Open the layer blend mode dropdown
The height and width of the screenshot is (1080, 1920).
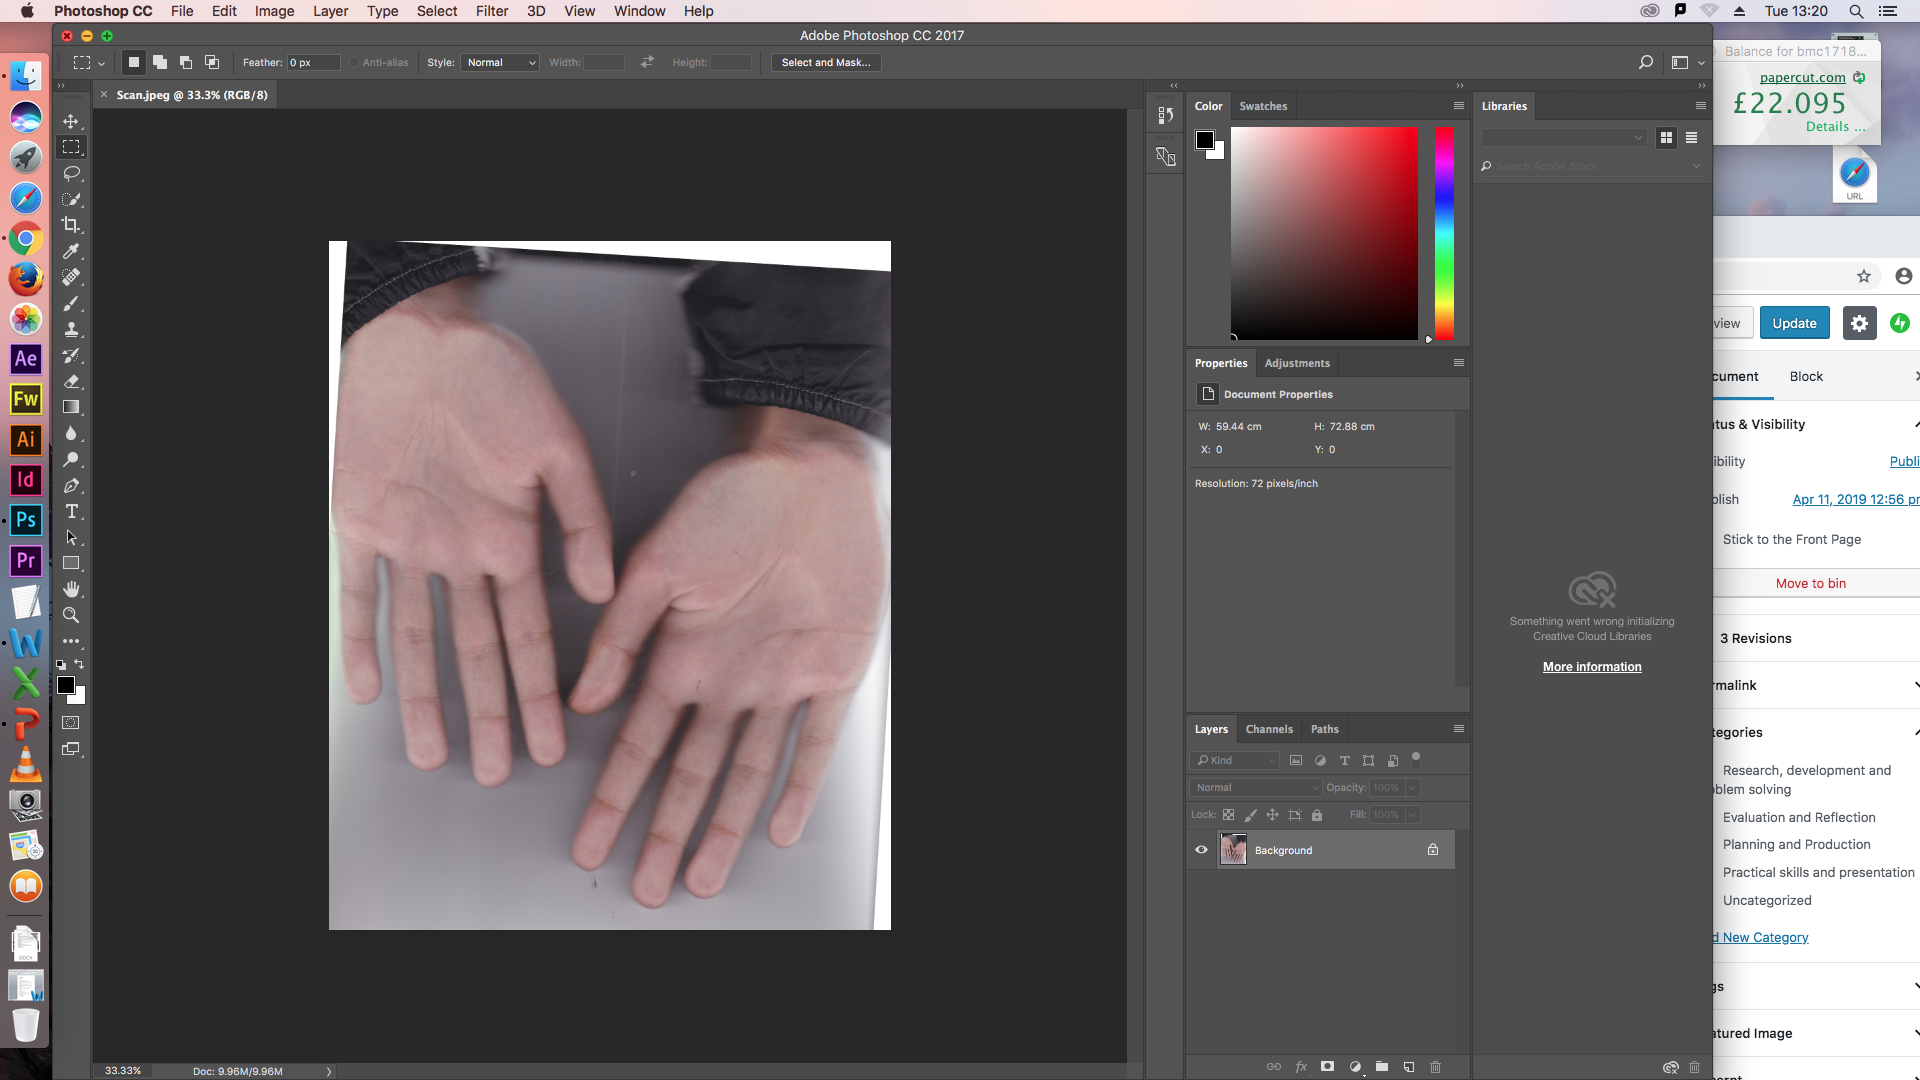click(1256, 788)
